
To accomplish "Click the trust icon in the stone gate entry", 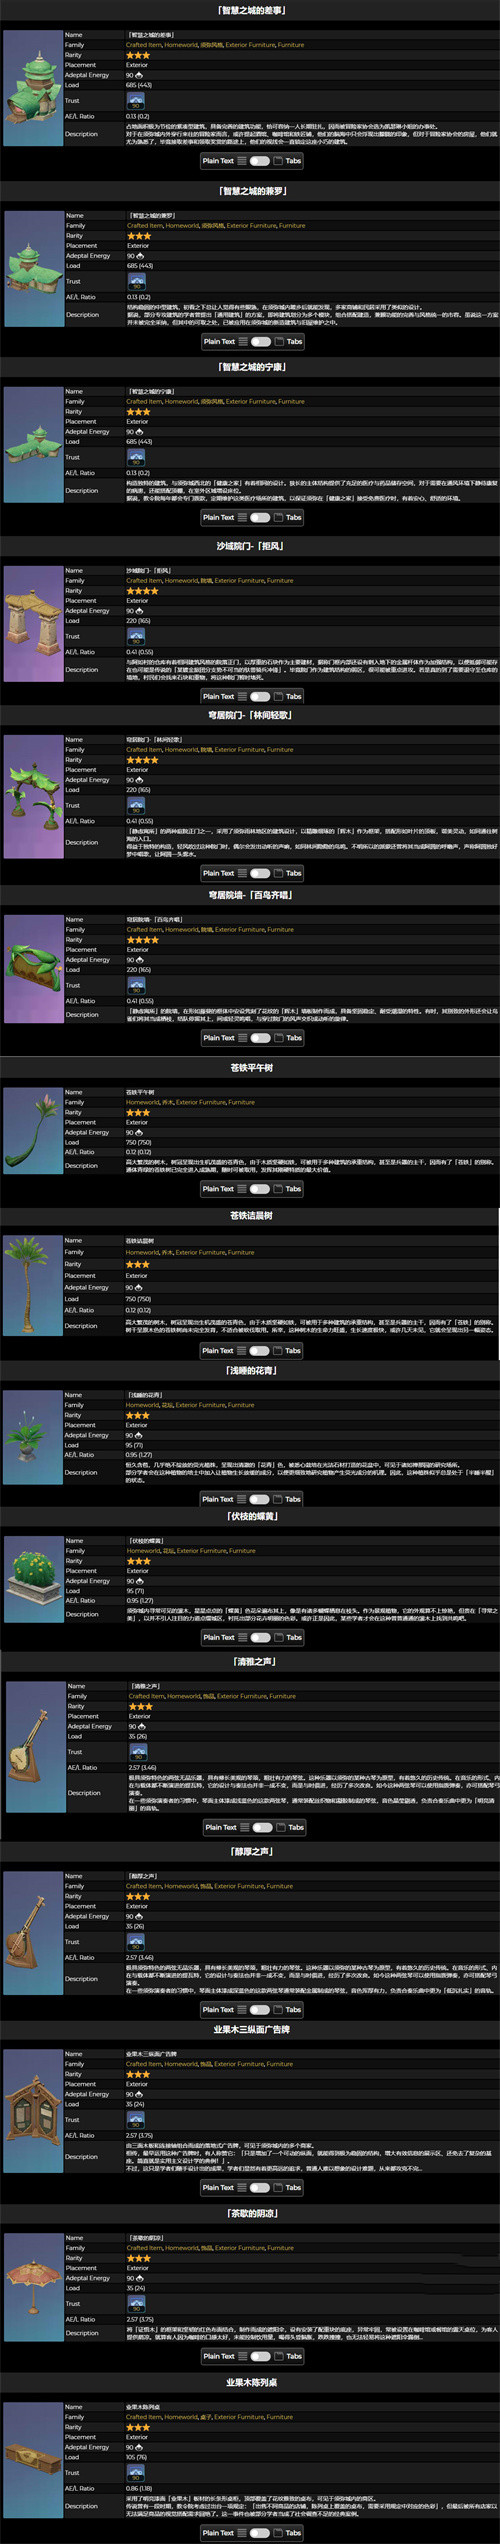I will click(x=135, y=636).
